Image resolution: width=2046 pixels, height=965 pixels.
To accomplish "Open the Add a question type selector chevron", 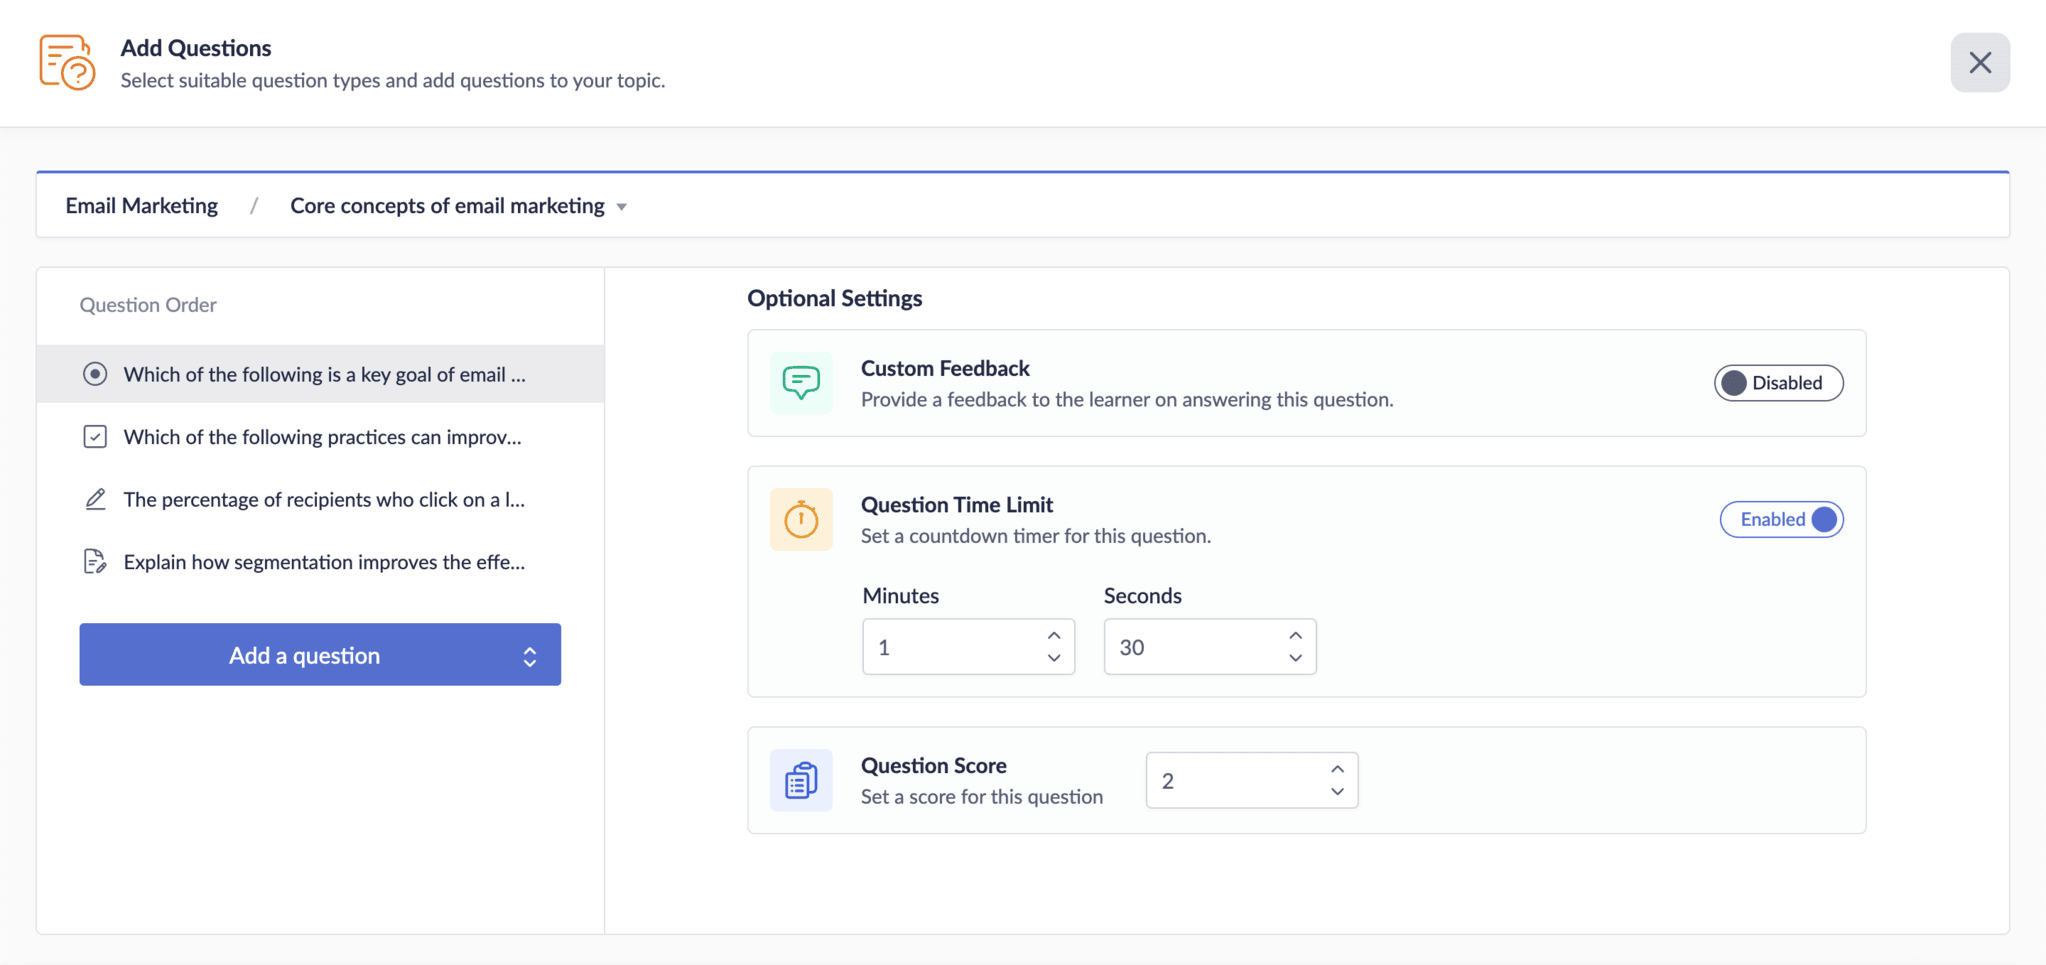I will 531,655.
